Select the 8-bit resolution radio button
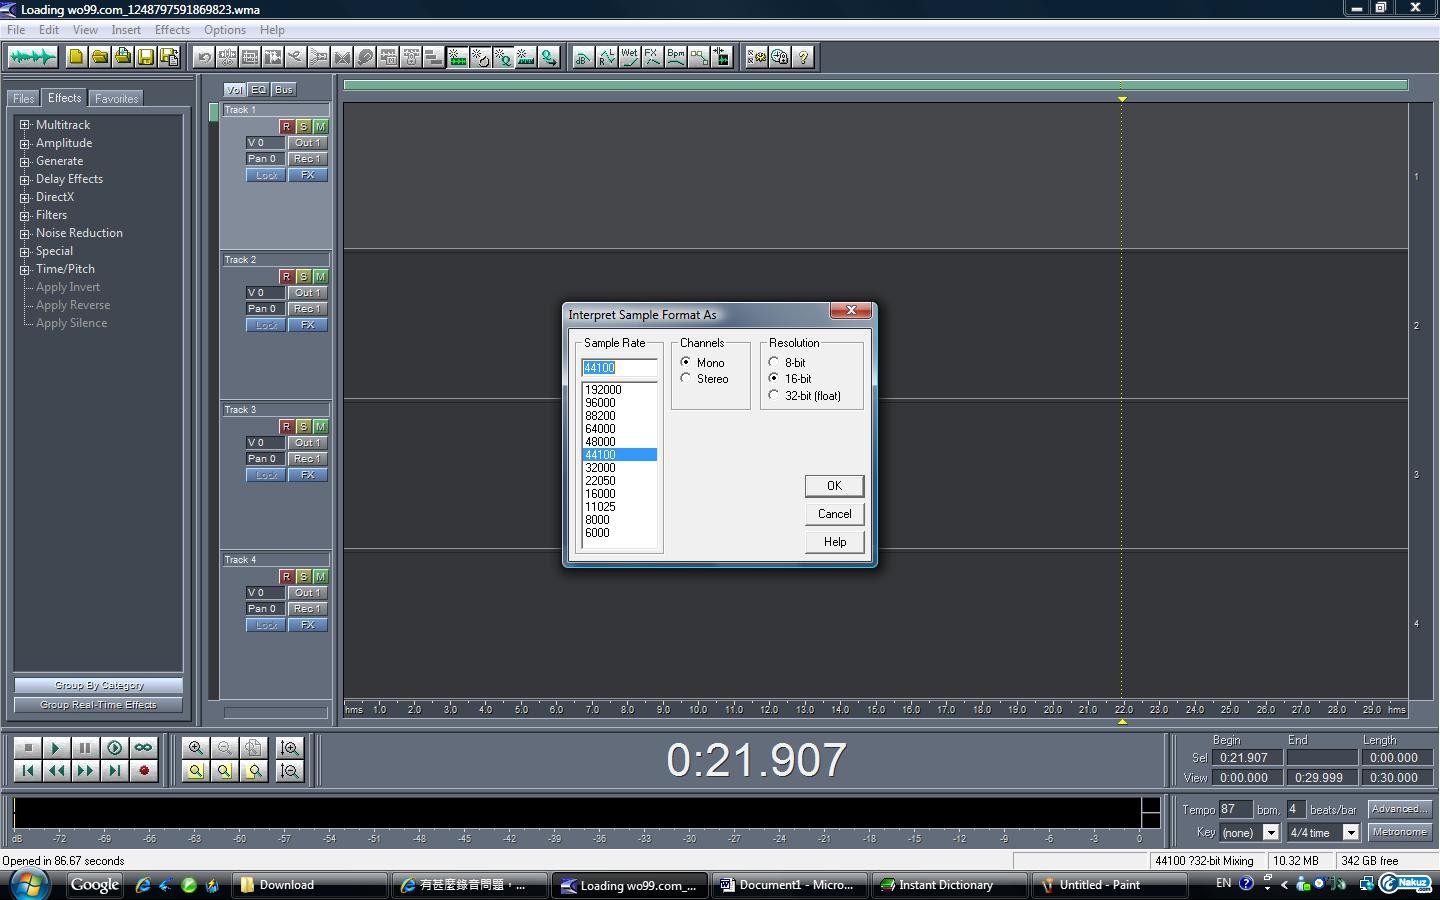The height and width of the screenshot is (900, 1440). (774, 362)
